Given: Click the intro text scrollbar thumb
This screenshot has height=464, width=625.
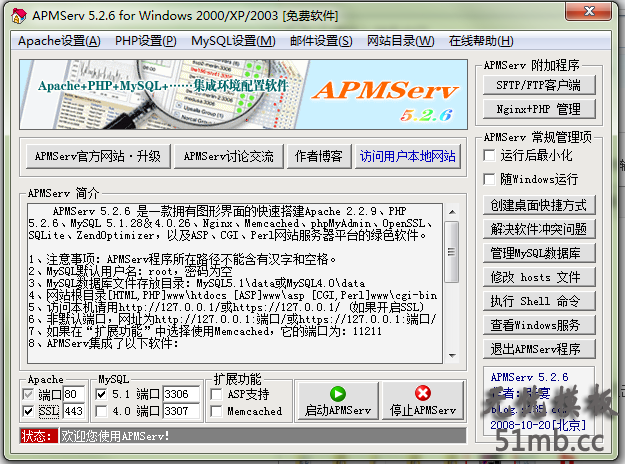Looking at the screenshot, I should [x=452, y=252].
